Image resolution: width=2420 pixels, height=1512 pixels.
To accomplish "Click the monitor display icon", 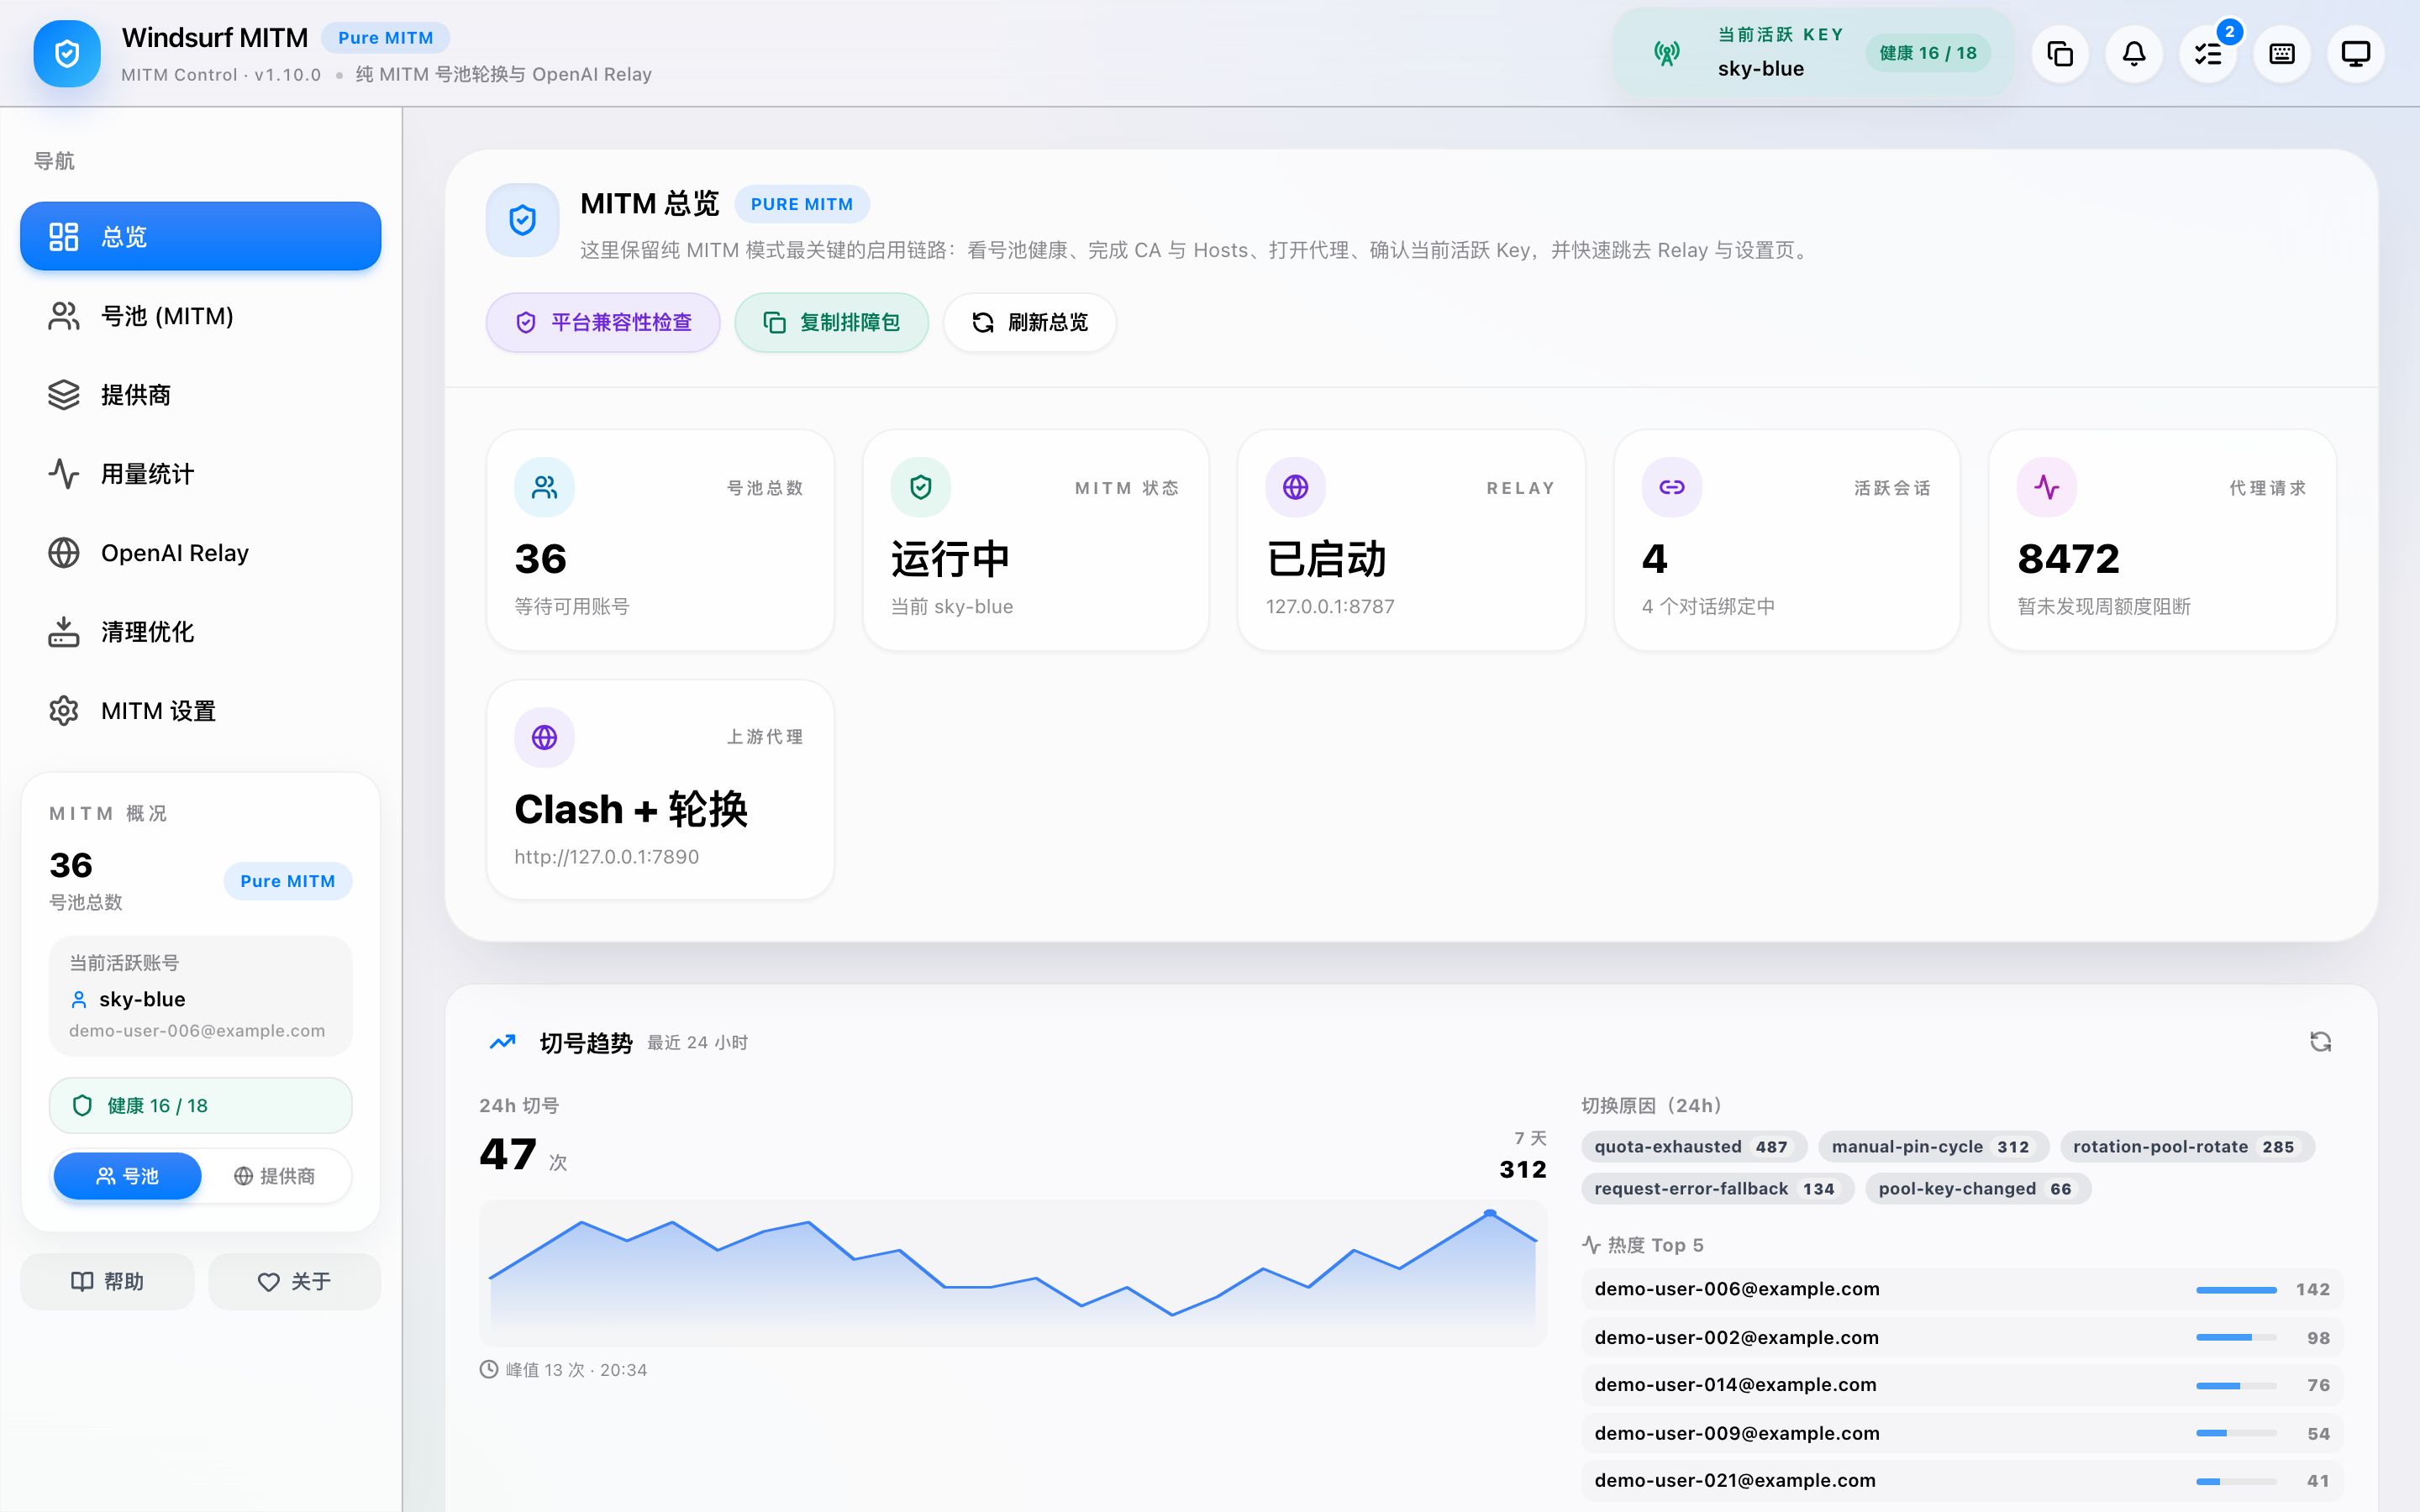I will click(2356, 54).
